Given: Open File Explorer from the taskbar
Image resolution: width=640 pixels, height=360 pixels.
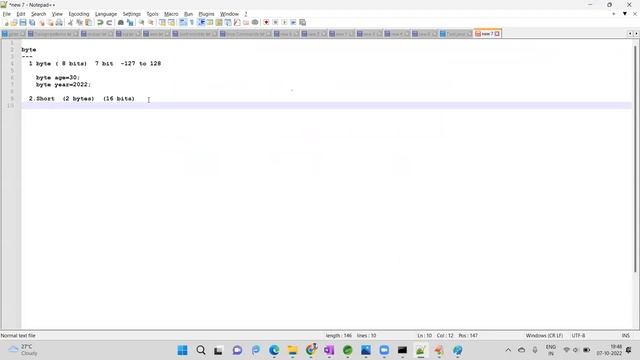Looking at the screenshot, I should (292, 350).
